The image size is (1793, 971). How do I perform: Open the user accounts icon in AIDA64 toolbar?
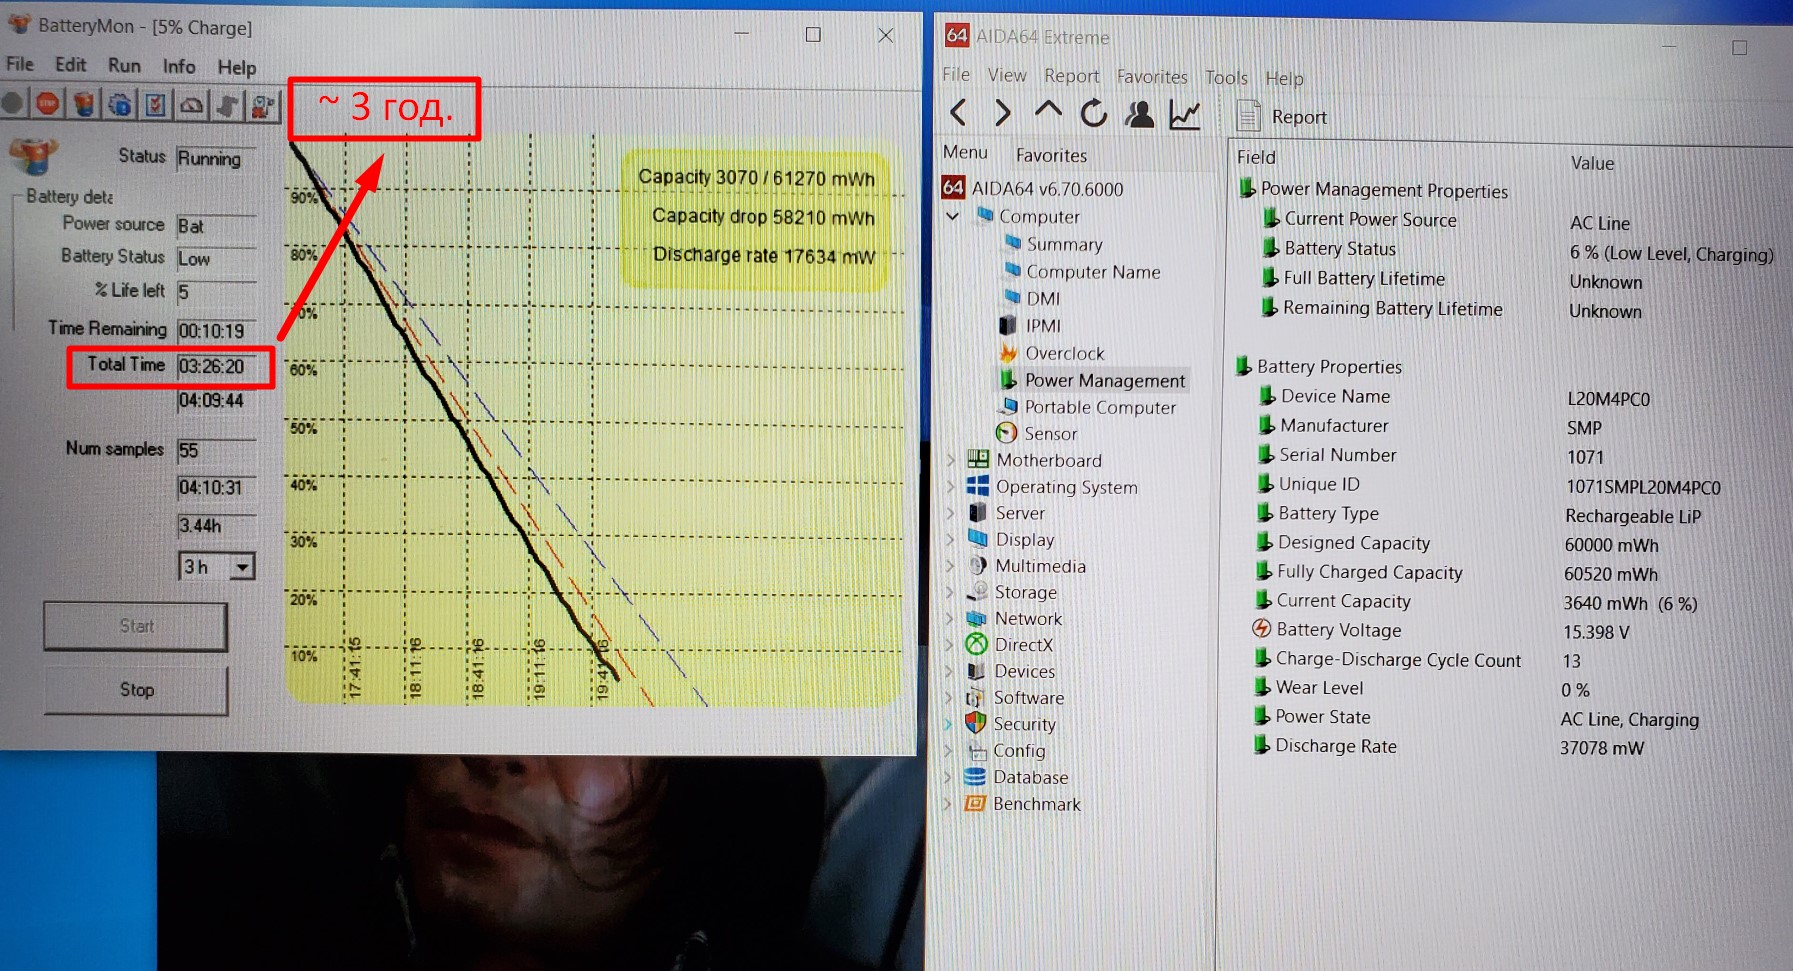coord(1139,115)
